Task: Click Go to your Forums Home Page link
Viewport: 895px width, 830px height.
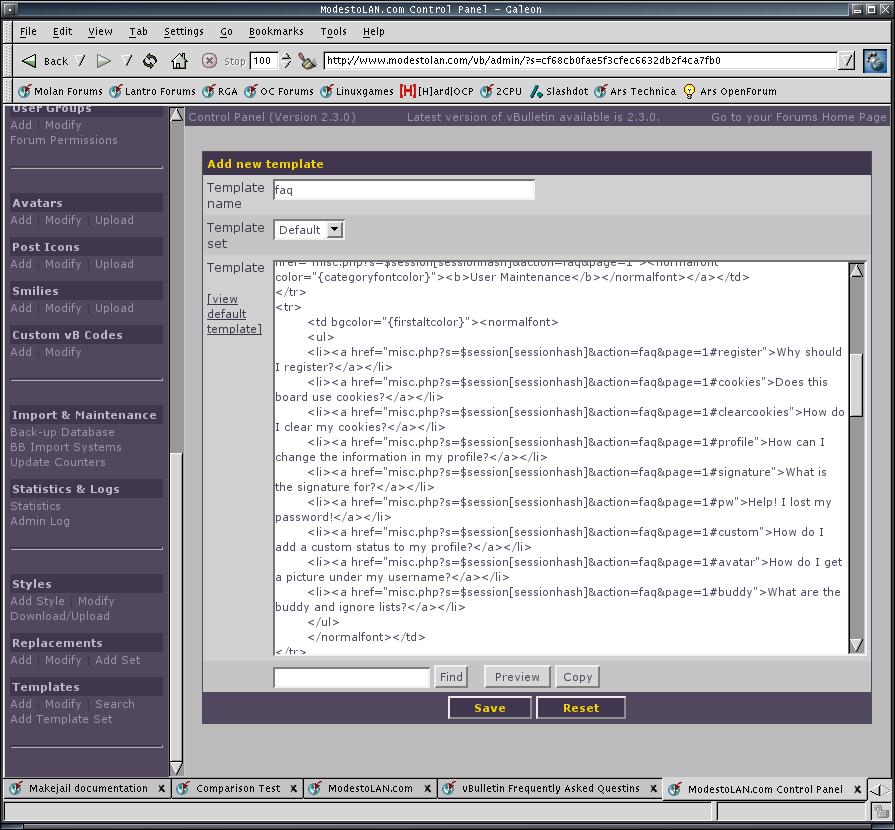Action: click(x=799, y=117)
